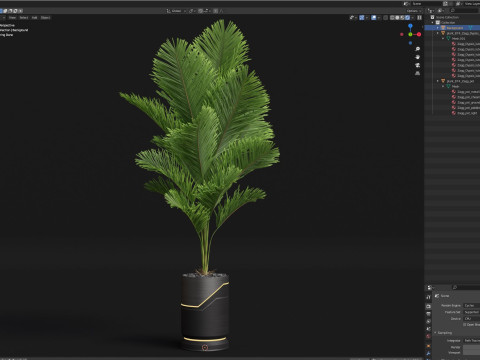Open the Device CPU dropdown
The height and width of the screenshot is (360, 480).
tap(471, 319)
